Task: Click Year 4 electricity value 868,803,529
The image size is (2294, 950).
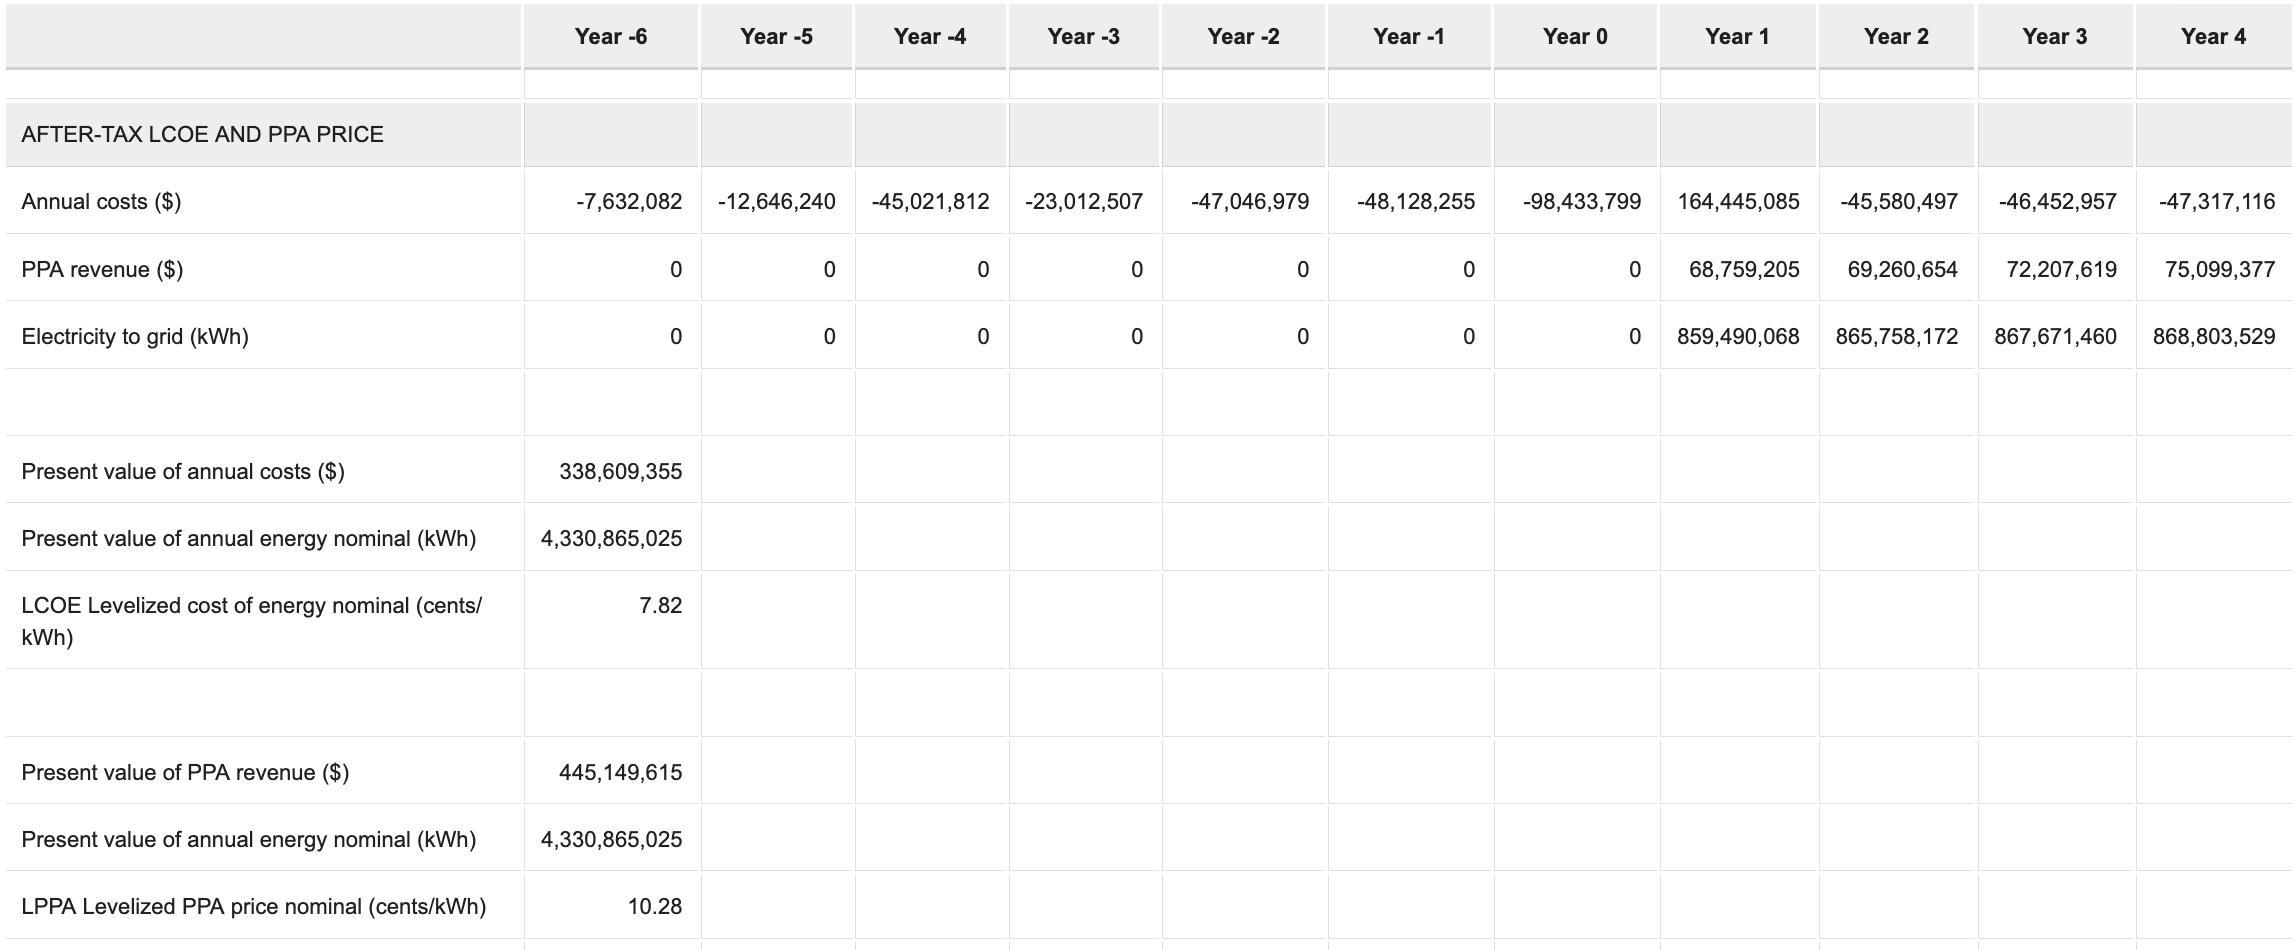Action: (x=2213, y=337)
